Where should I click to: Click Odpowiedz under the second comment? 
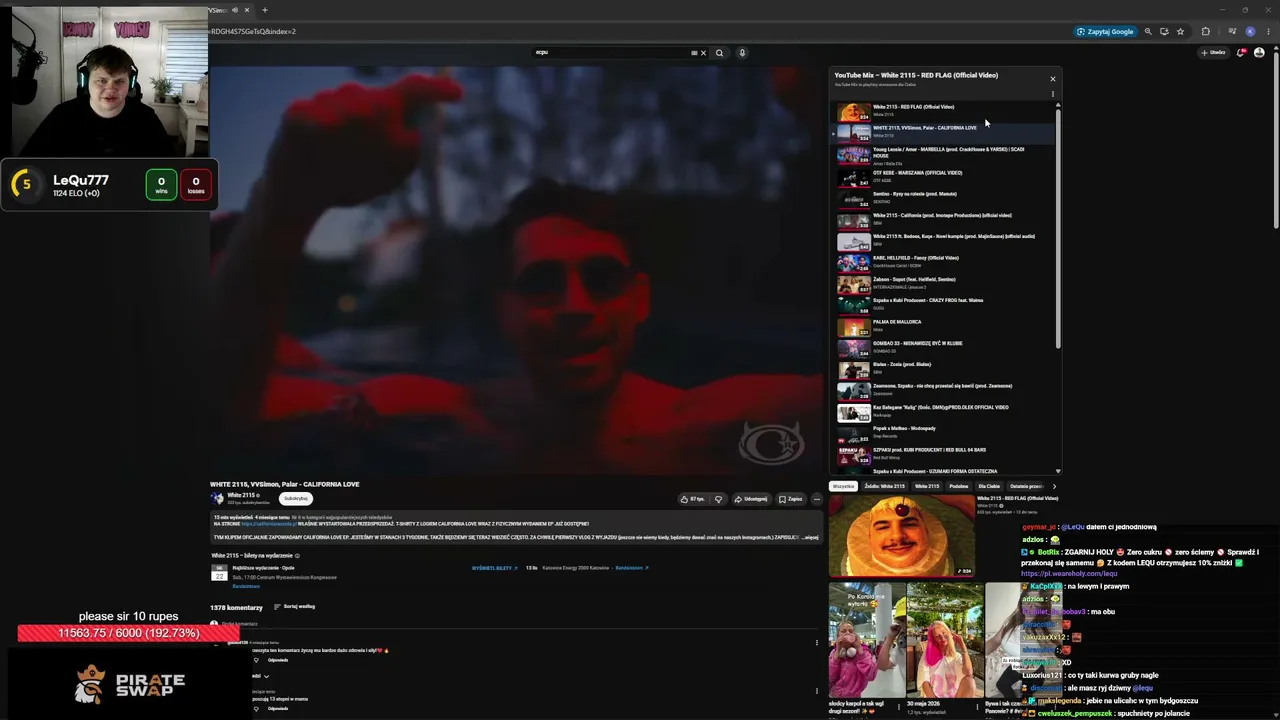tap(278, 708)
